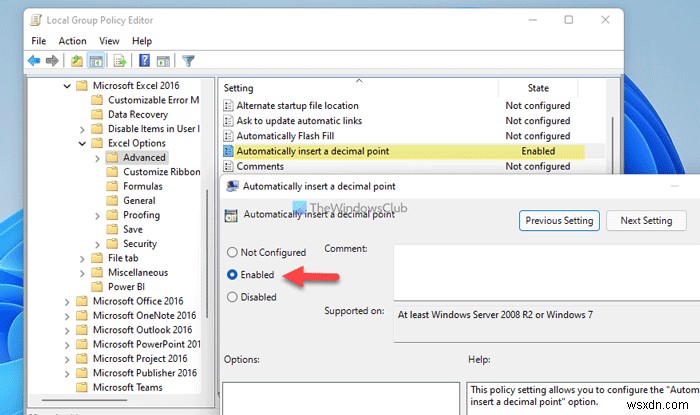This screenshot has width=700, height=415.
Task: Collapse the Excel Options node
Action: [82, 143]
